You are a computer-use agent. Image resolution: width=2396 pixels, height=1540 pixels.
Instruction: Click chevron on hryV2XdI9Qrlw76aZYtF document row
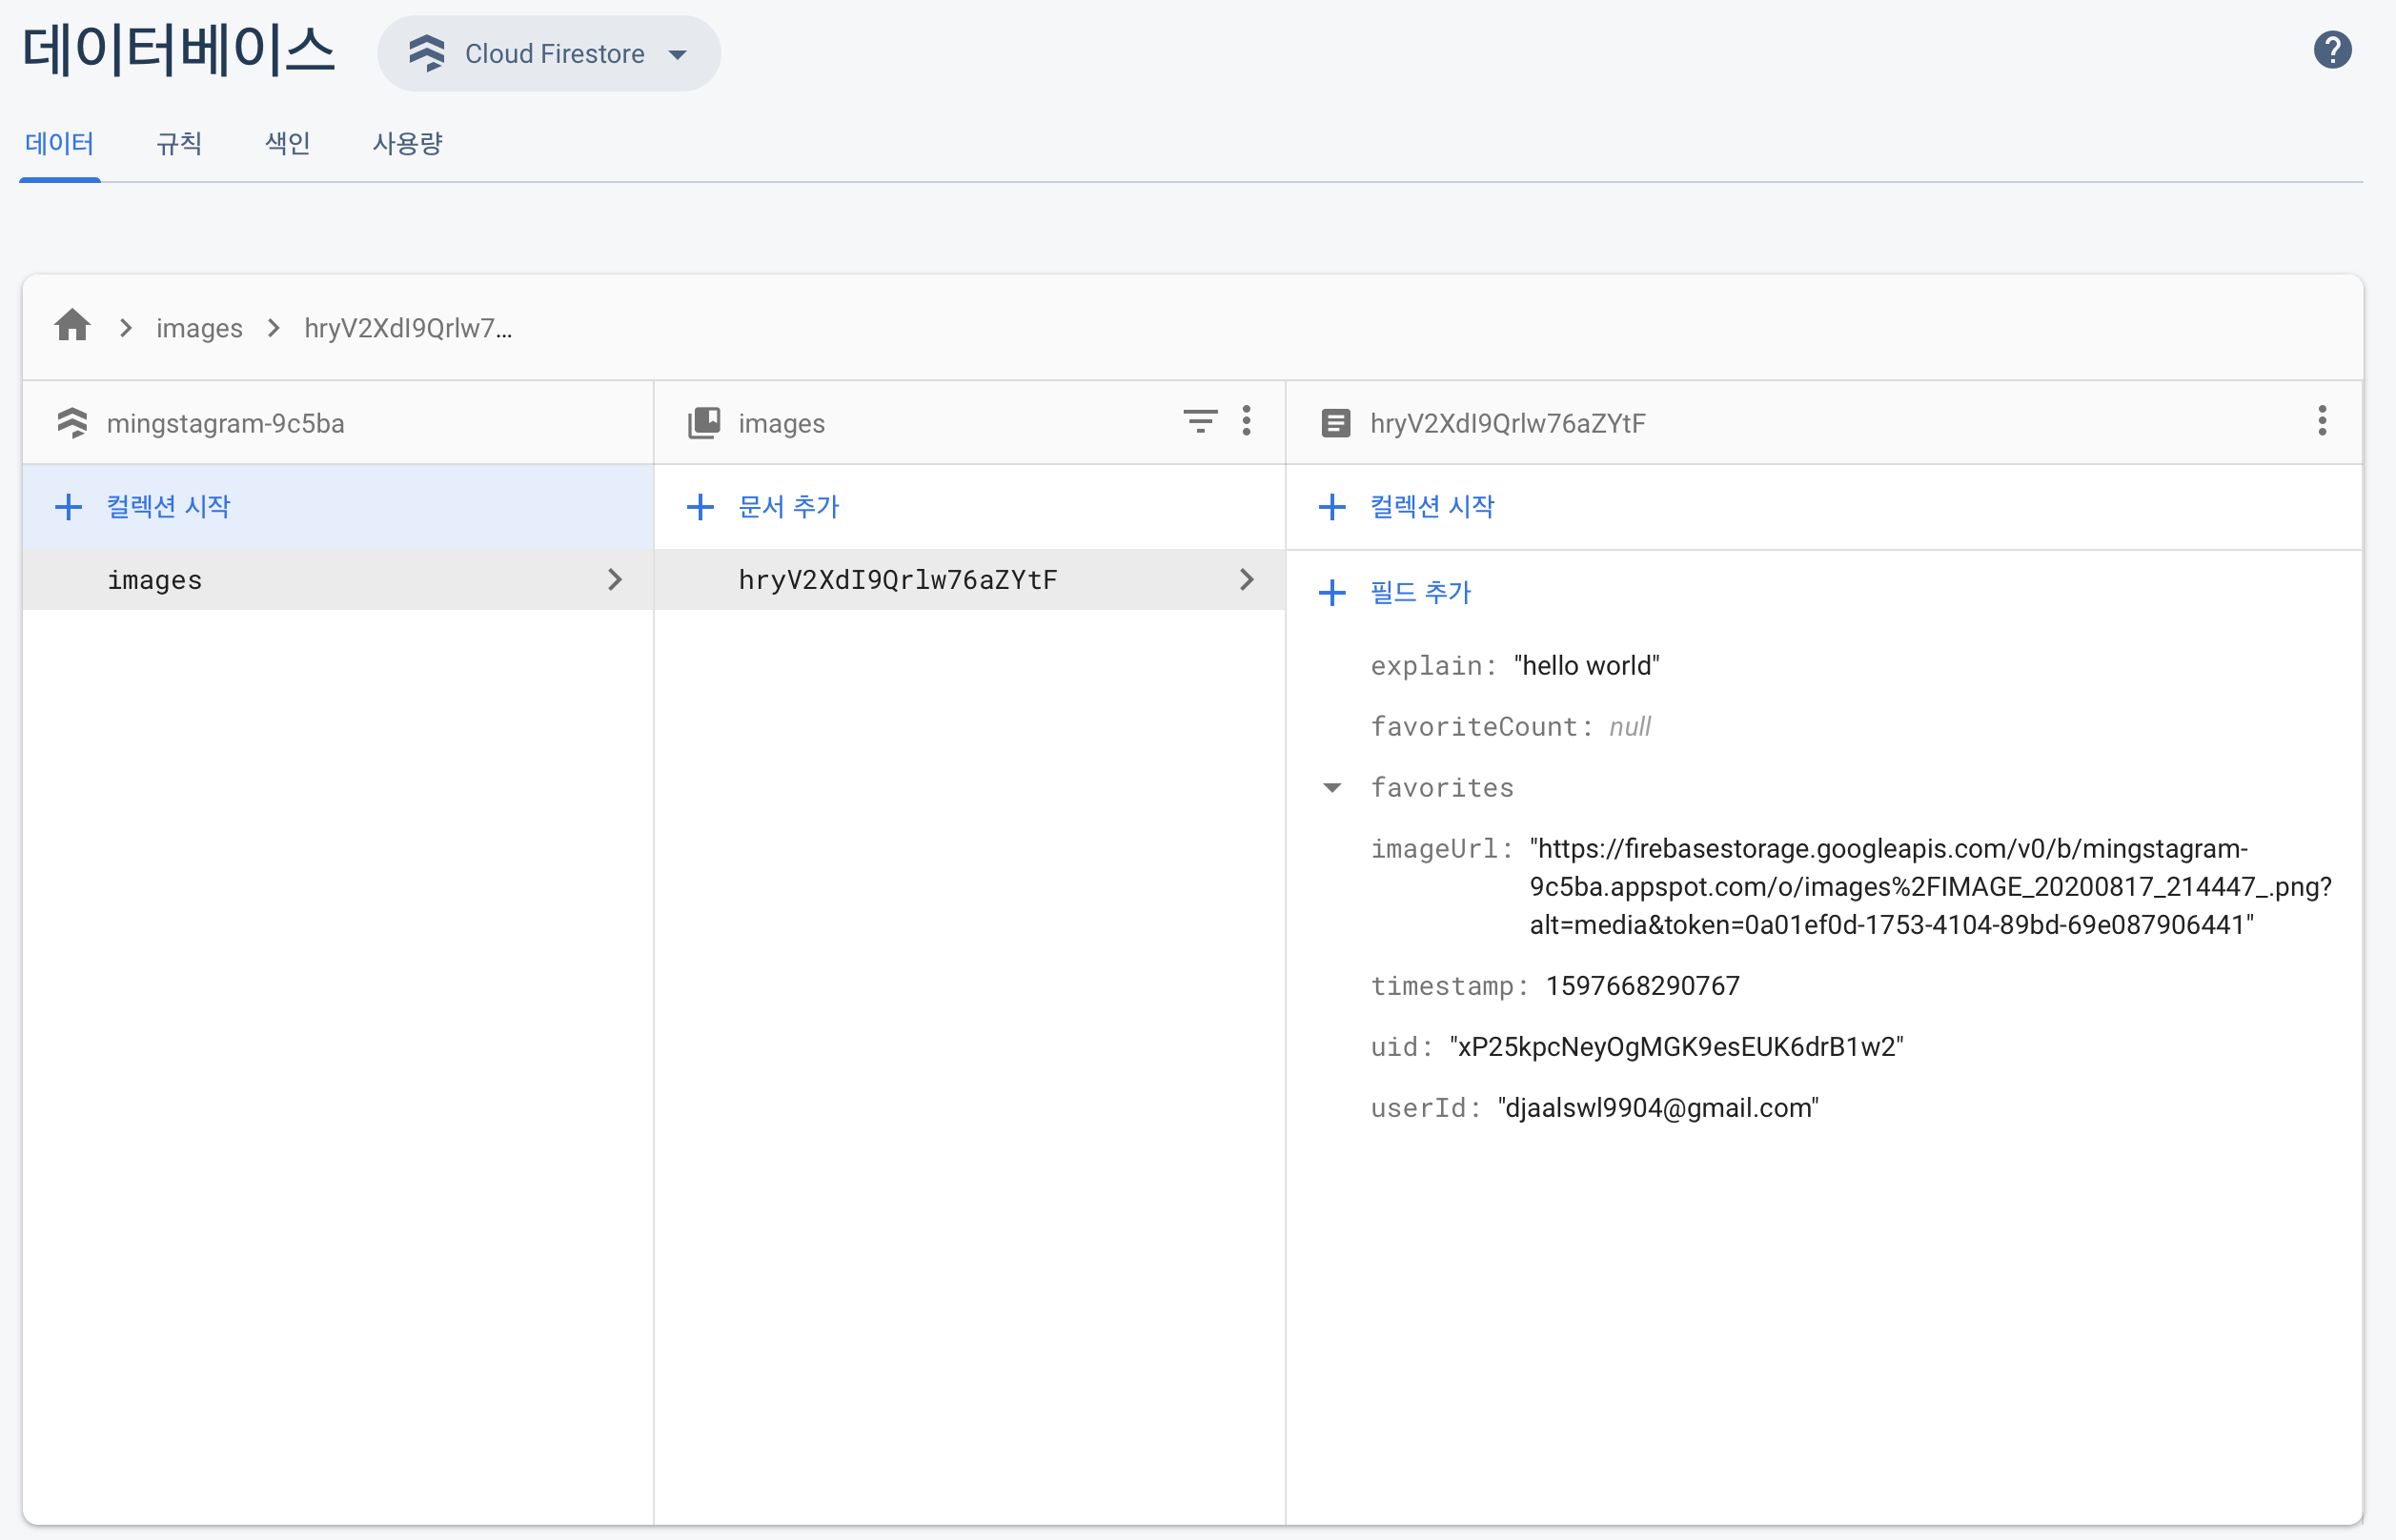click(1246, 580)
